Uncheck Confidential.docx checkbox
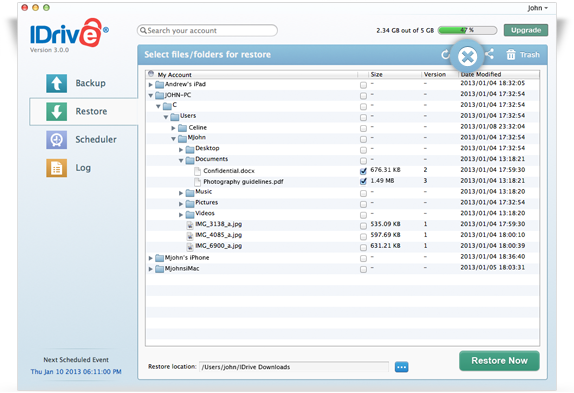This screenshot has height=393, width=574. click(x=363, y=171)
